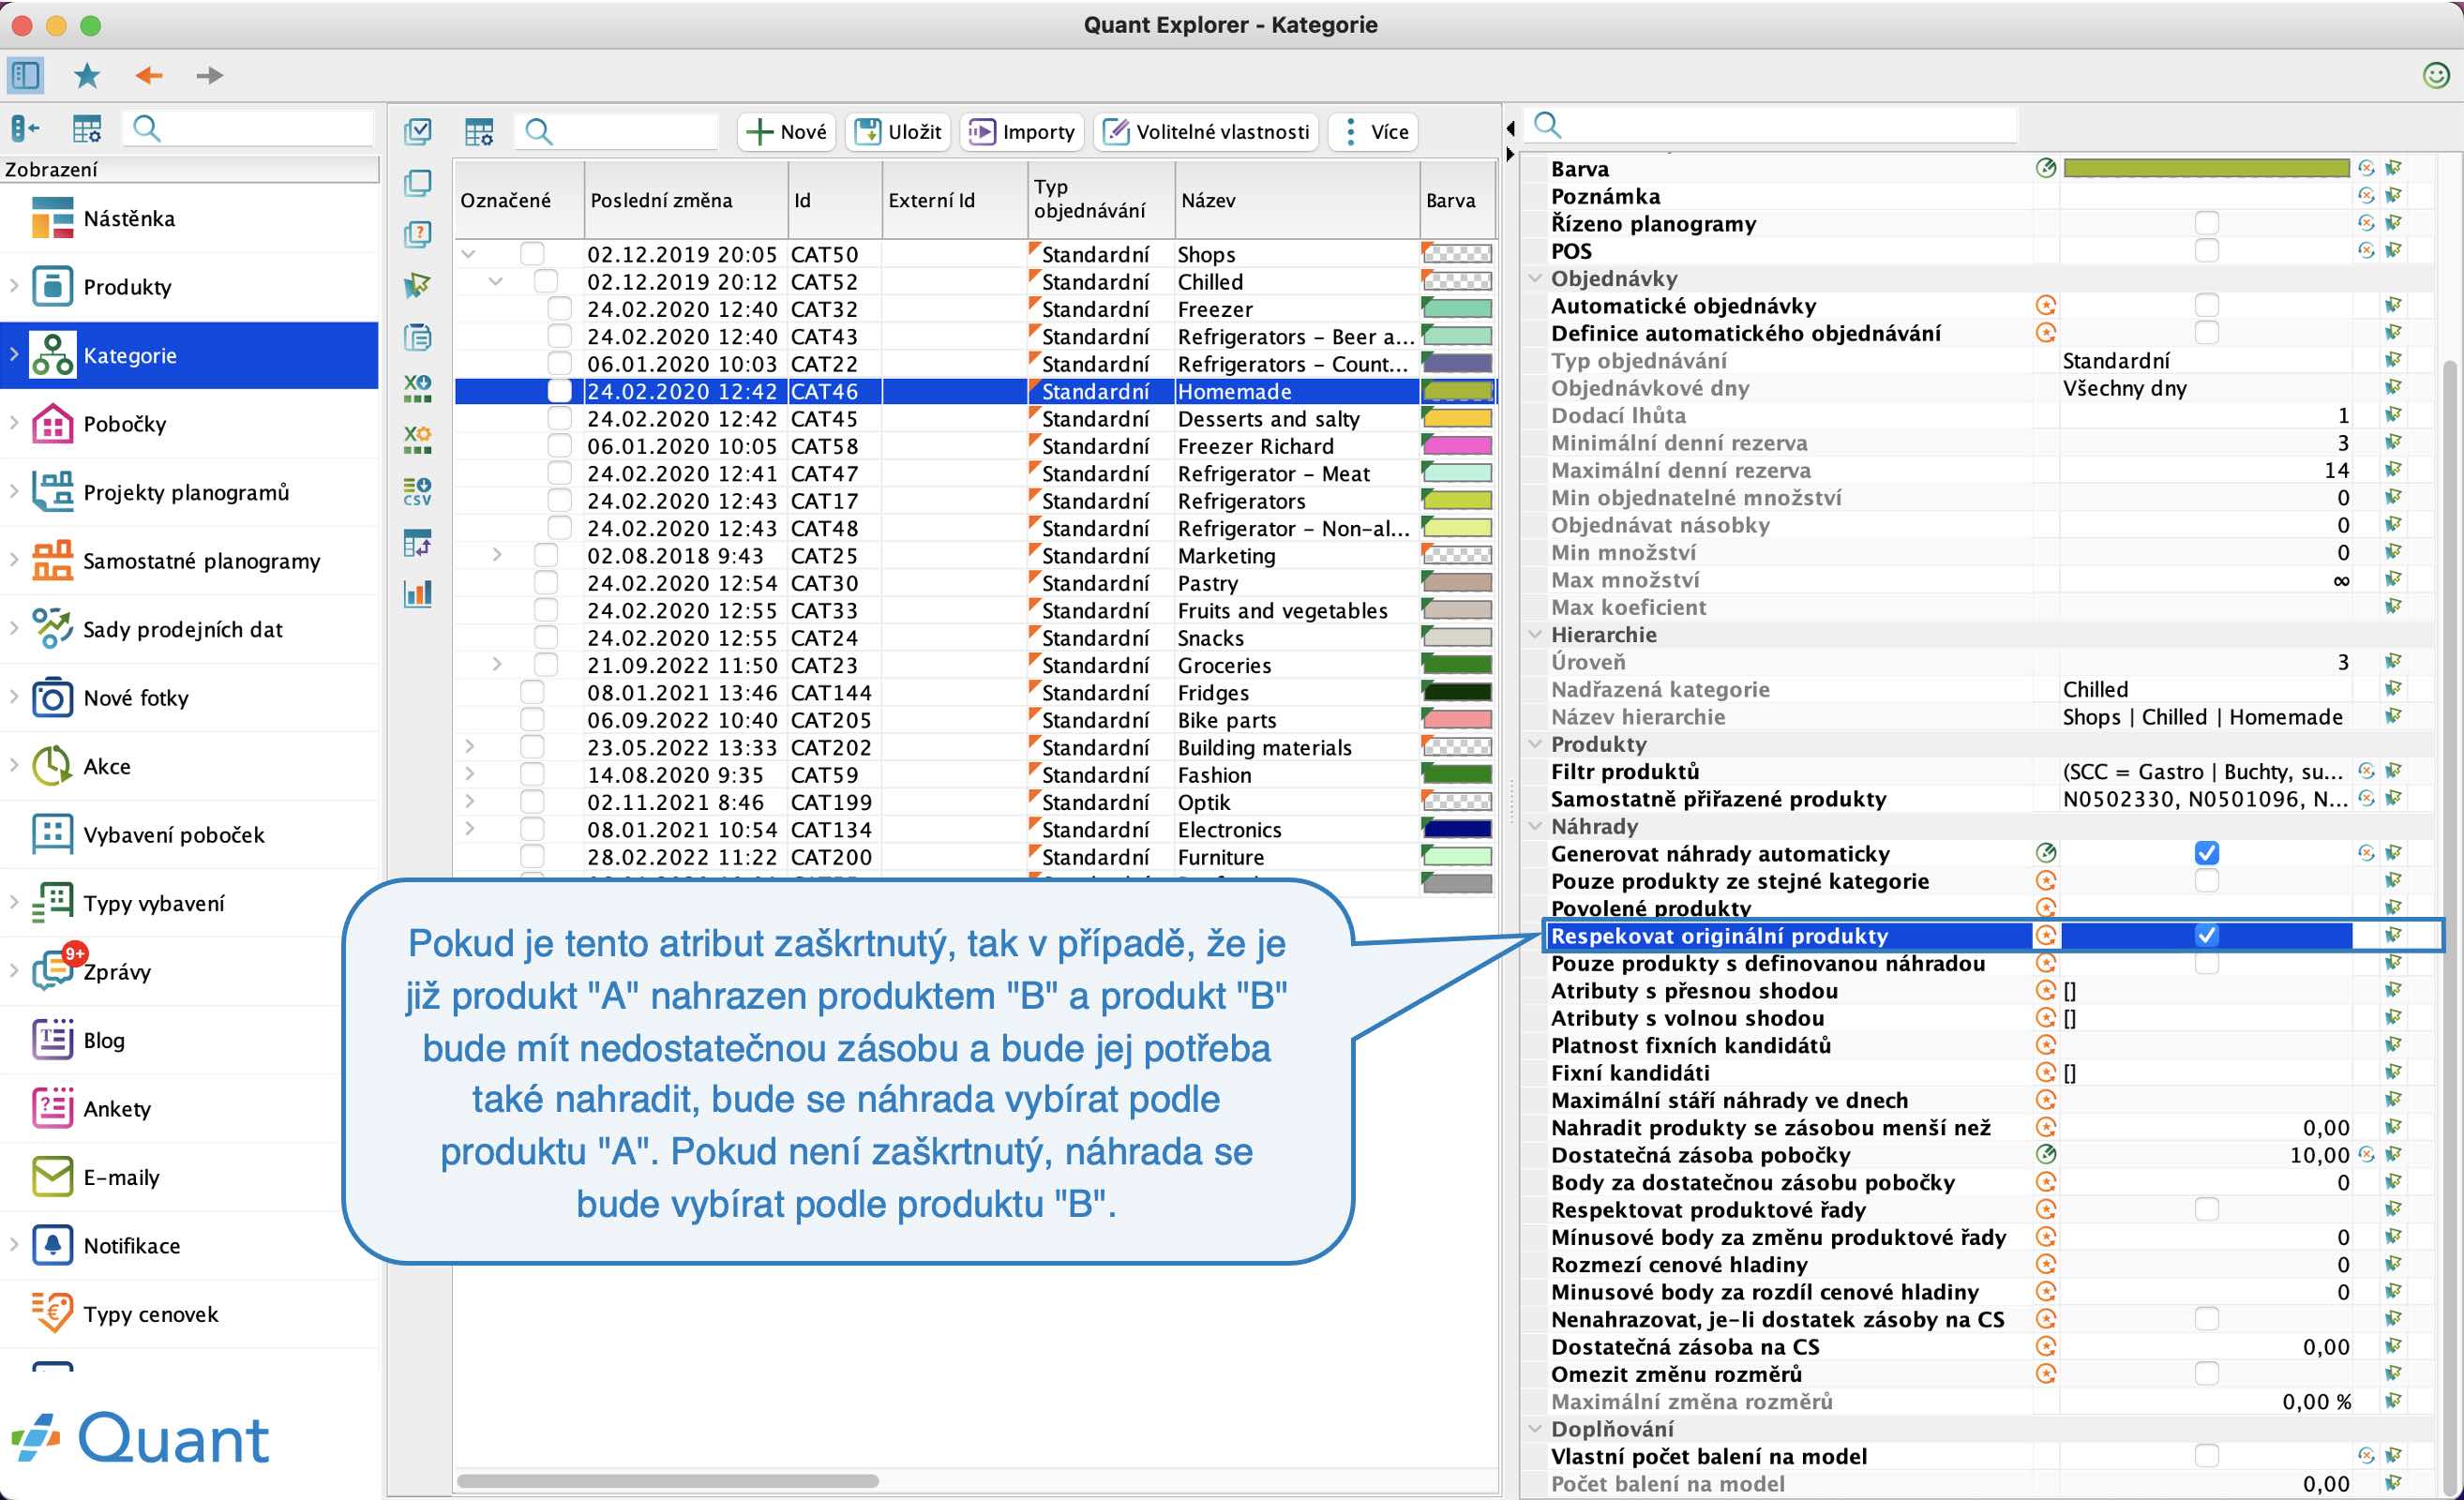Open the Importy button

(x=1023, y=131)
